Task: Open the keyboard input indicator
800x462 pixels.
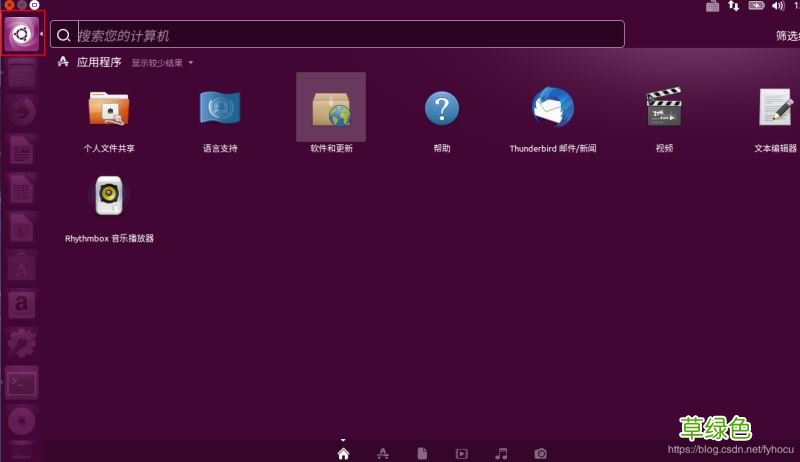Action: [x=712, y=6]
